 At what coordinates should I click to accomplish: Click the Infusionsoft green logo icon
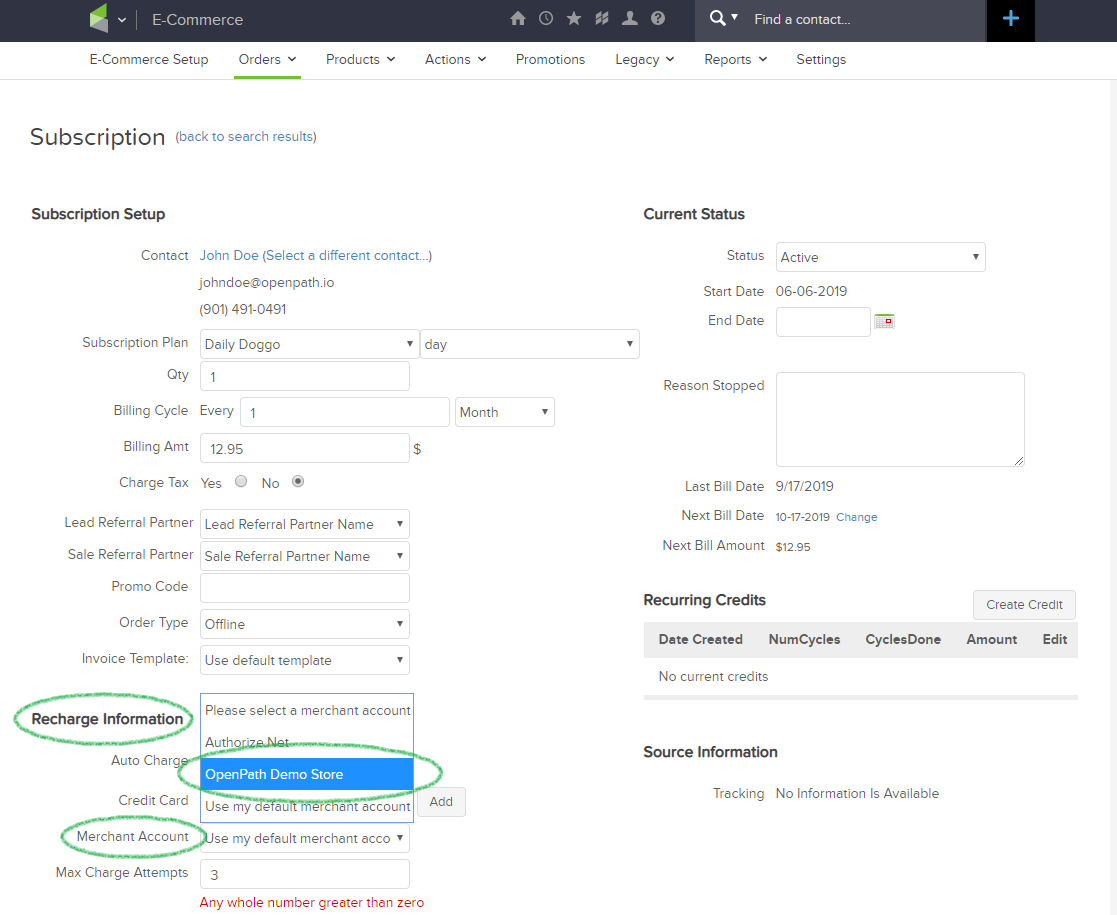pyautogui.click(x=98, y=19)
